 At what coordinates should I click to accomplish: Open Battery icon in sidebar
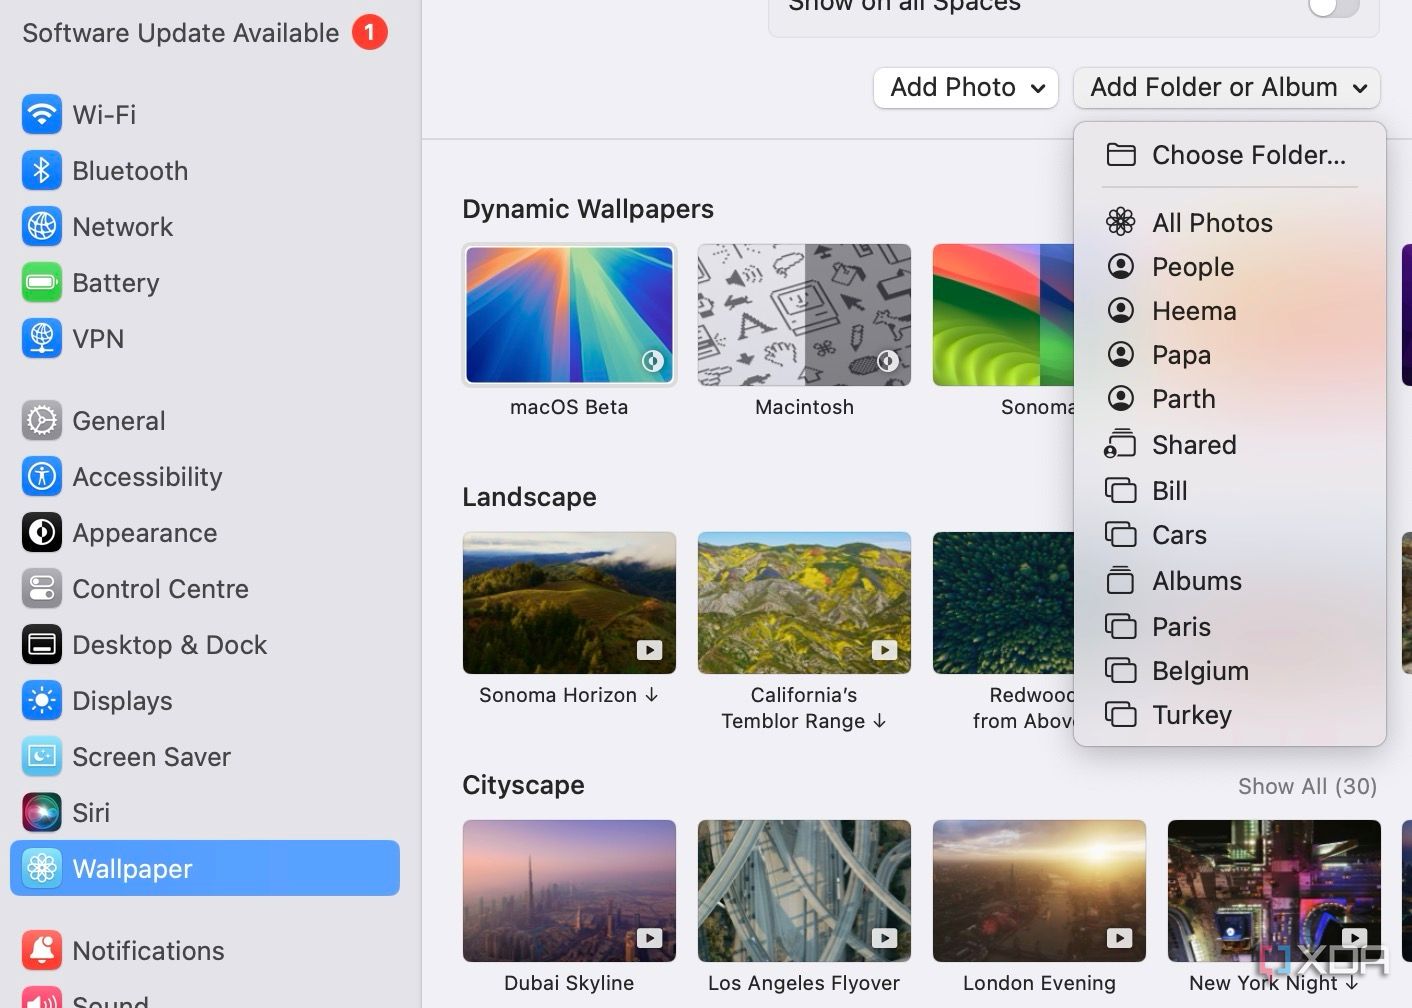point(42,282)
